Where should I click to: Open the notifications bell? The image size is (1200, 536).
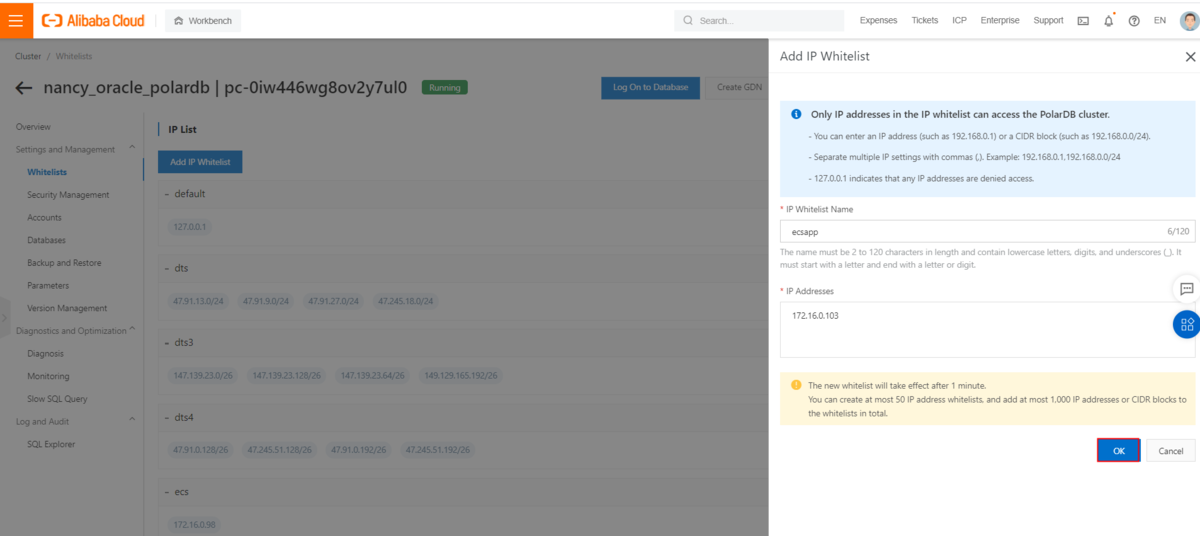click(1108, 20)
